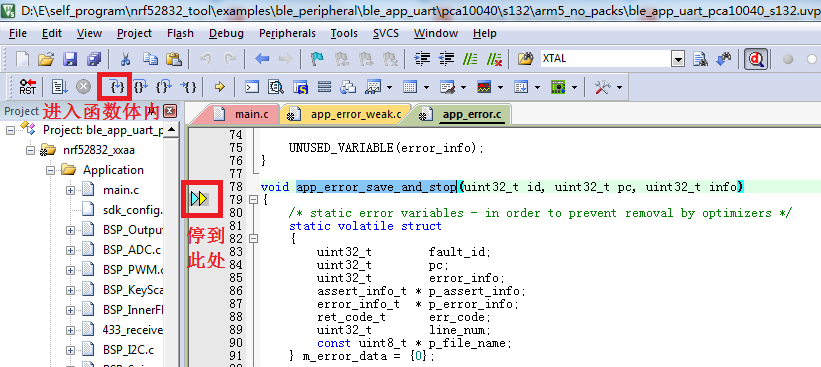Save all files icon

click(94, 59)
